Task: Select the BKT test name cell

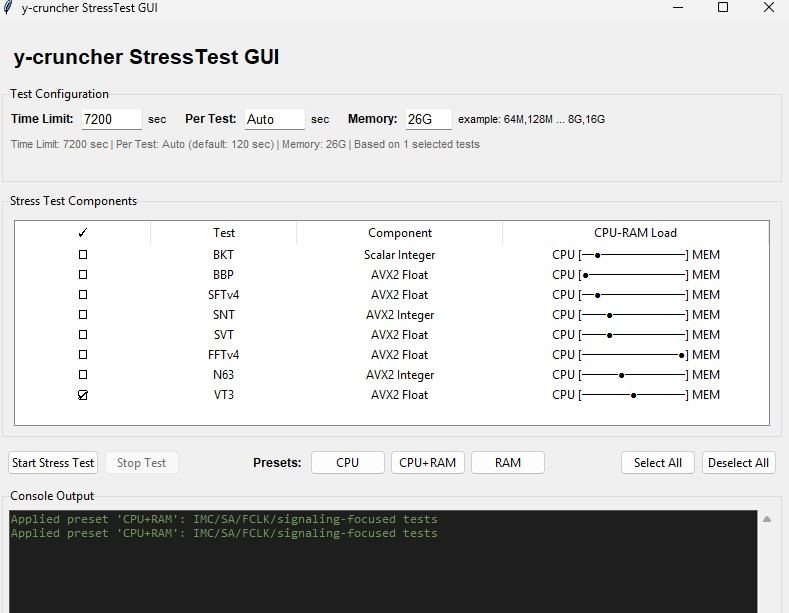Action: click(x=223, y=255)
